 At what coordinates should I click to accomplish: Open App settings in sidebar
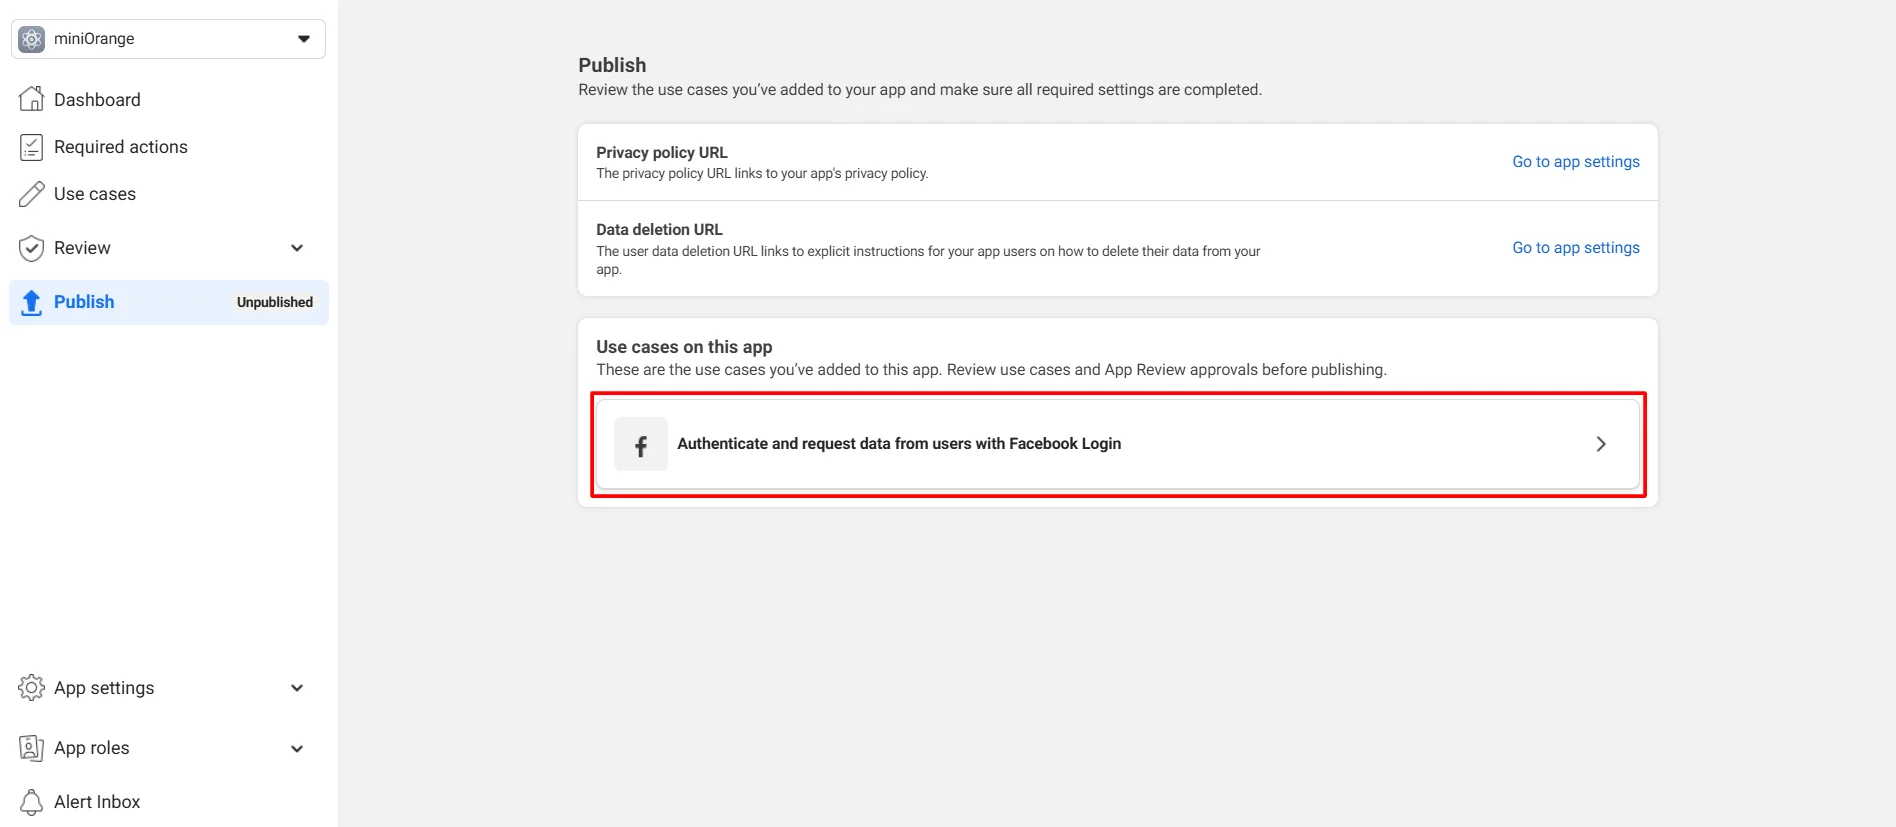click(104, 688)
